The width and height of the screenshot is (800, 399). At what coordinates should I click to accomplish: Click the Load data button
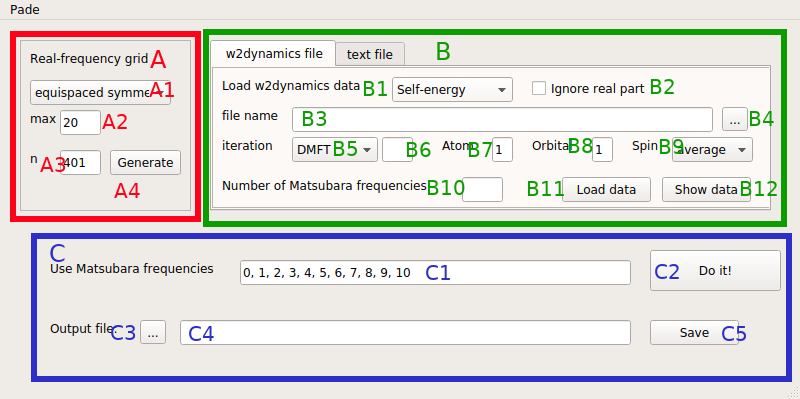click(x=606, y=190)
